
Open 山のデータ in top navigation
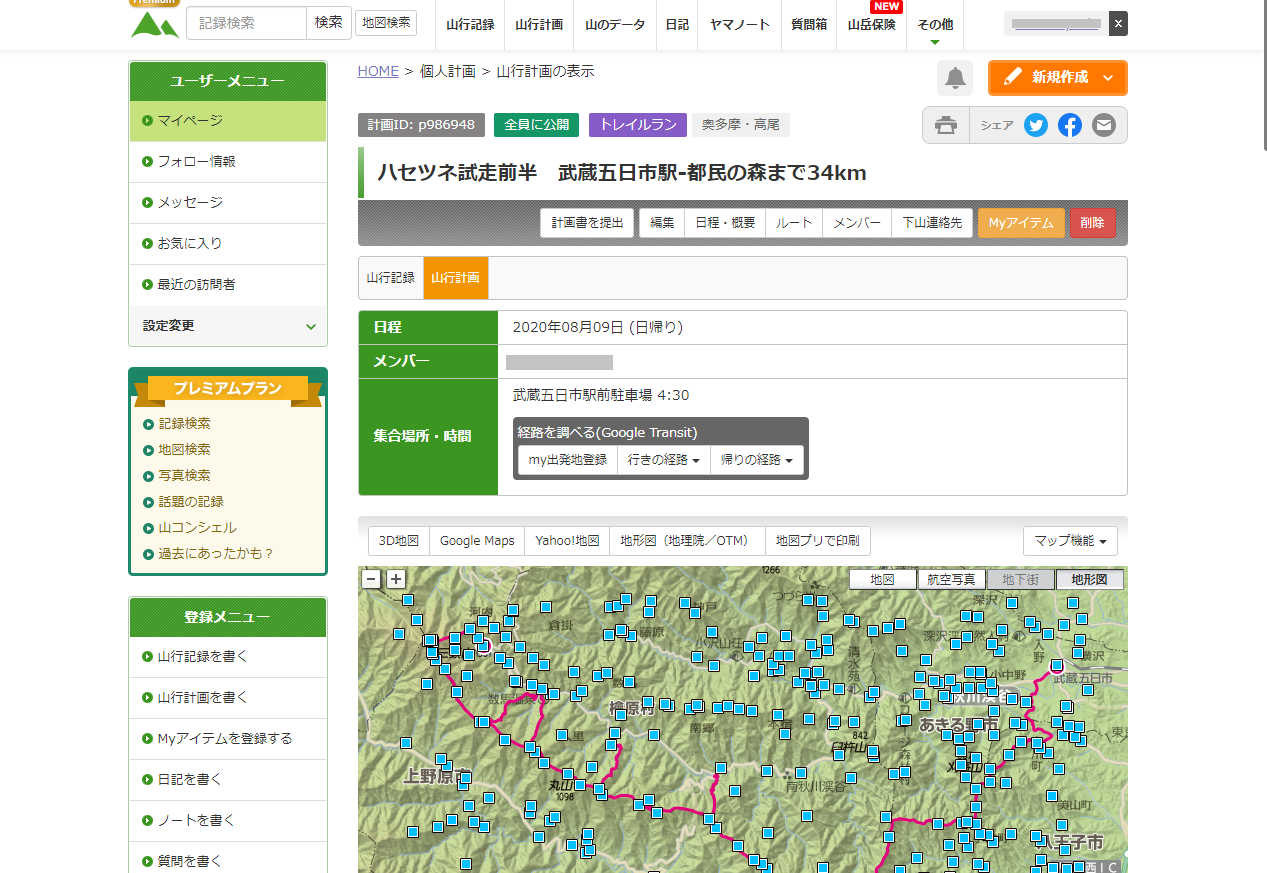[615, 24]
